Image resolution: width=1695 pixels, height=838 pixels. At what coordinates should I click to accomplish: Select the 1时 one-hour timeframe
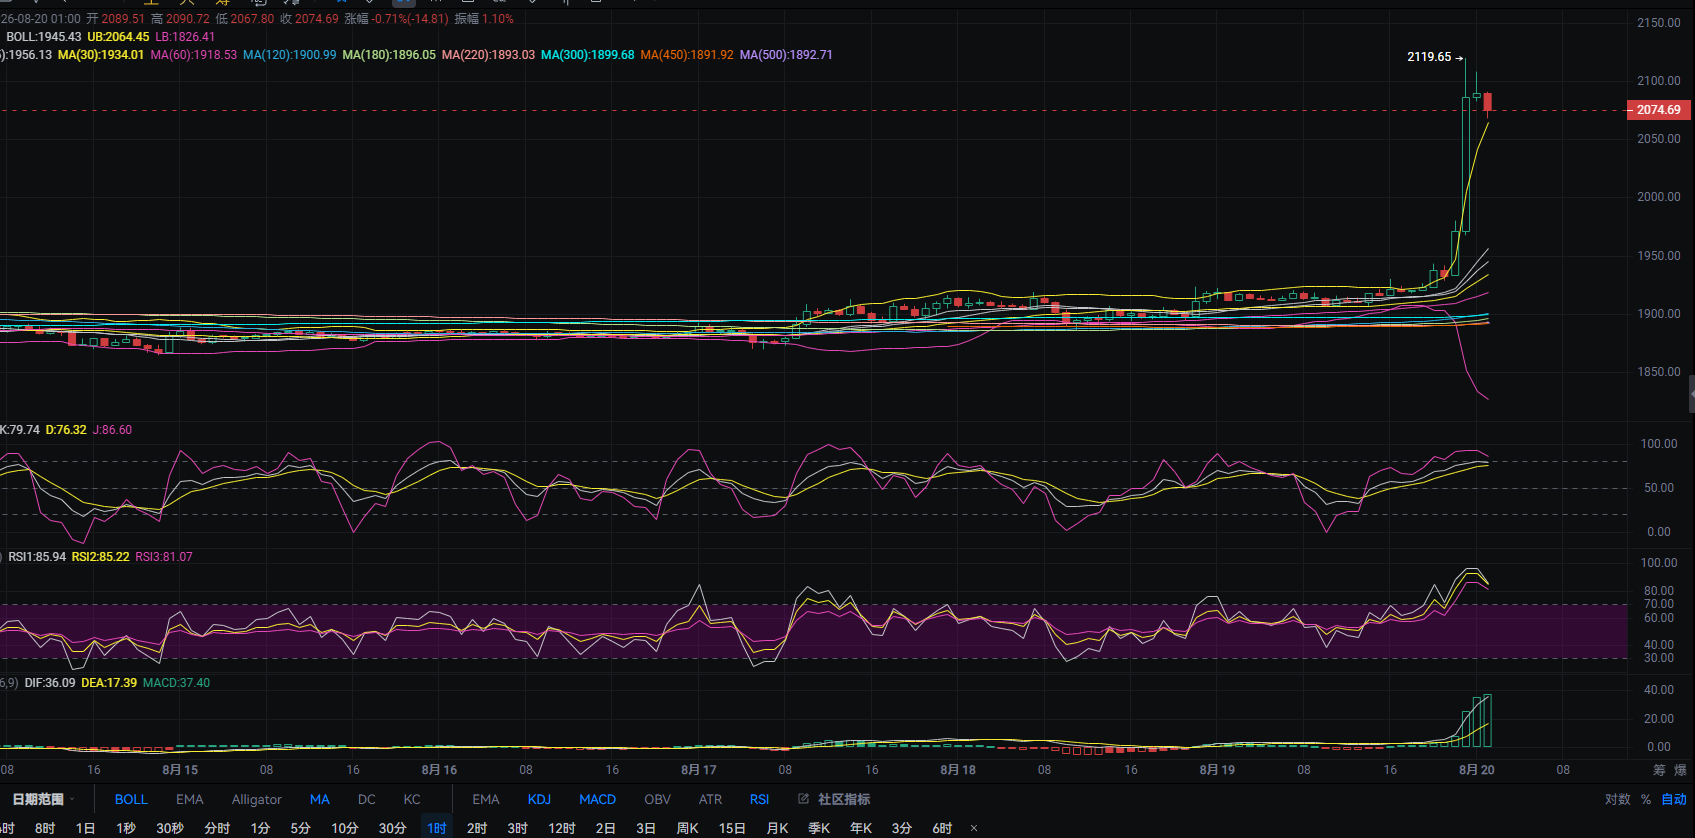click(437, 828)
